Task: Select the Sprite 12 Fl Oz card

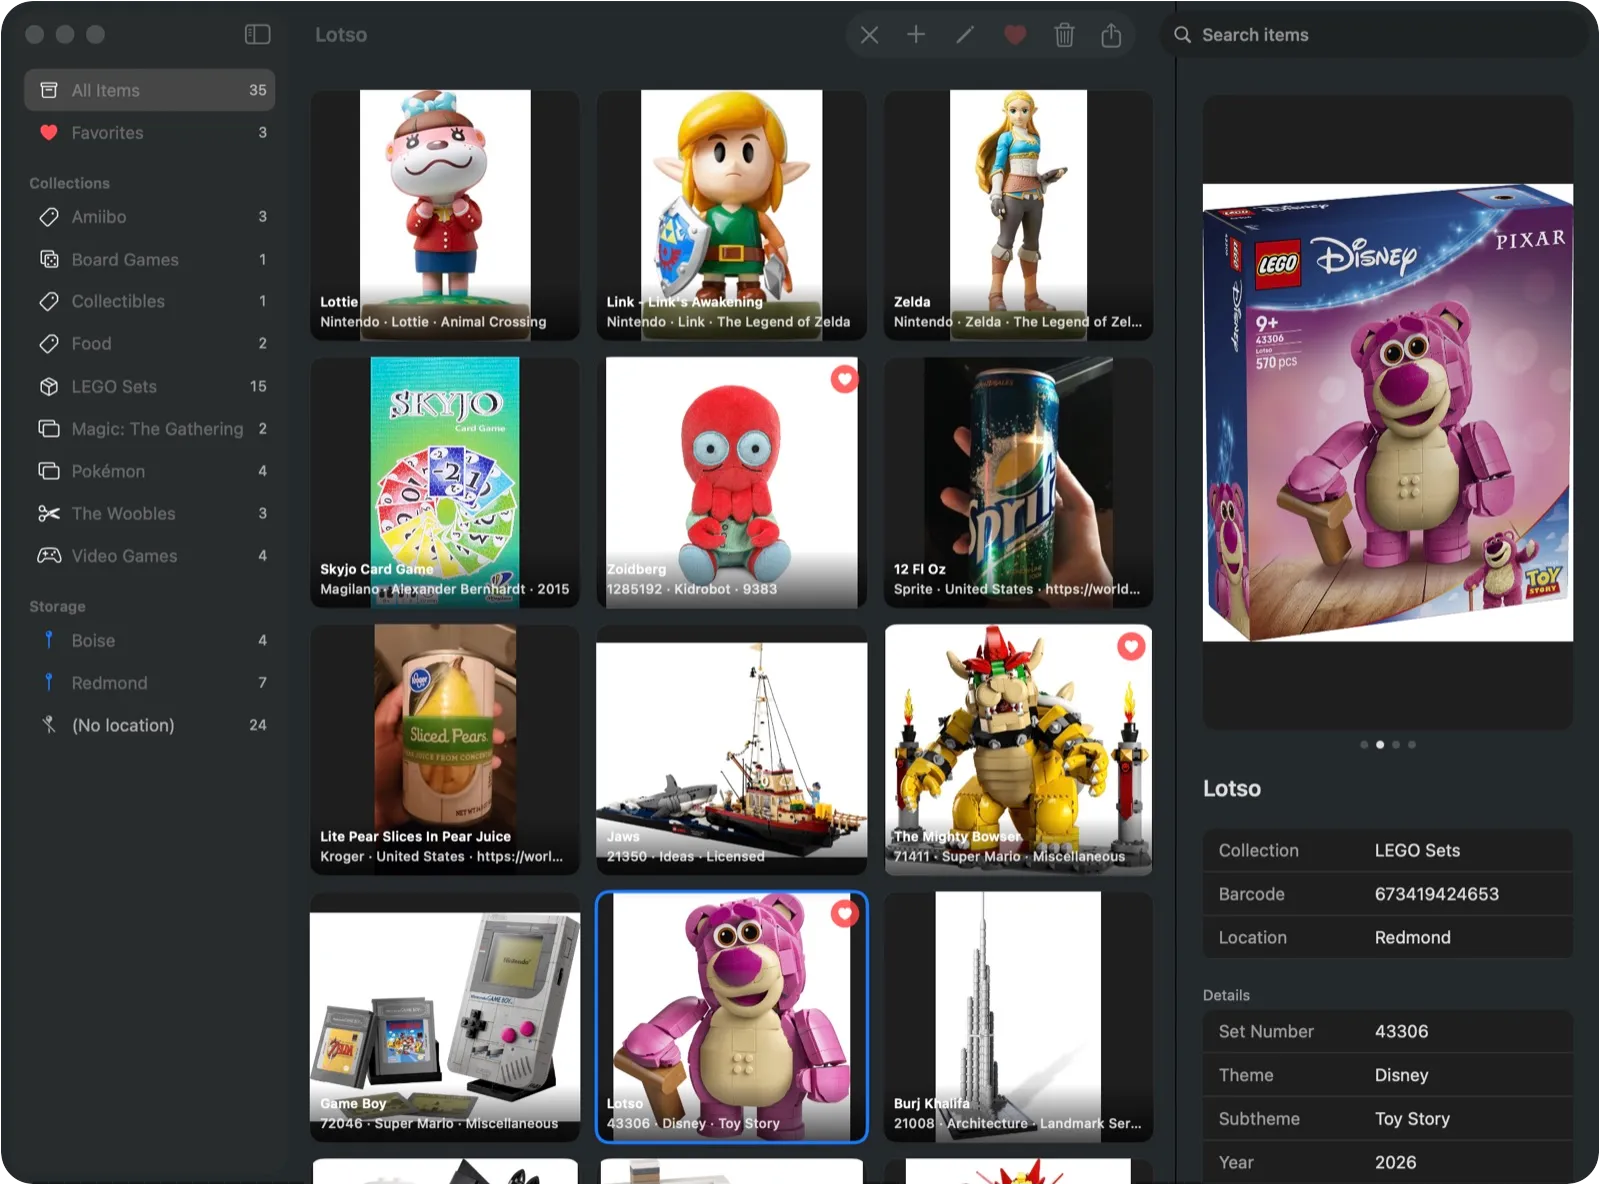Action: (x=1018, y=482)
